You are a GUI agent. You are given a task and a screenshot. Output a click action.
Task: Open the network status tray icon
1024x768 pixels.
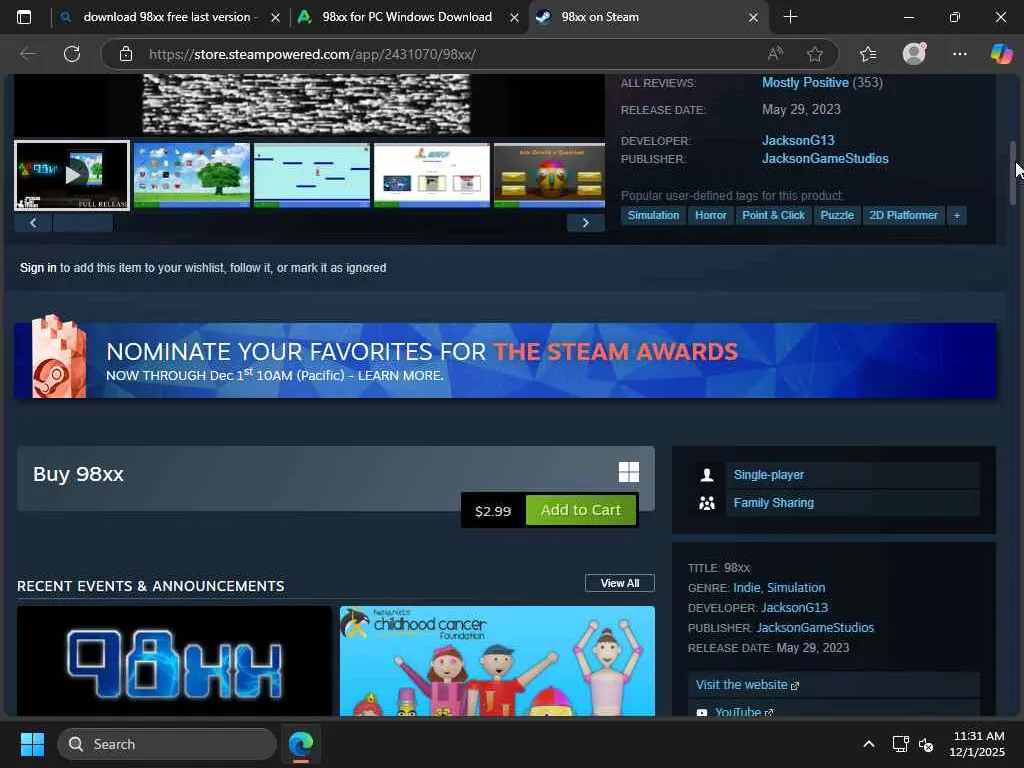click(x=900, y=744)
